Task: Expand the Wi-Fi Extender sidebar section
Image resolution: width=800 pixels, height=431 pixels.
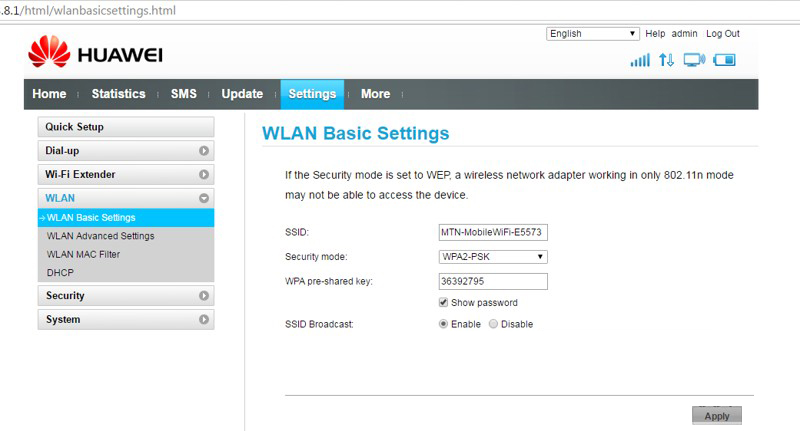Action: point(126,175)
